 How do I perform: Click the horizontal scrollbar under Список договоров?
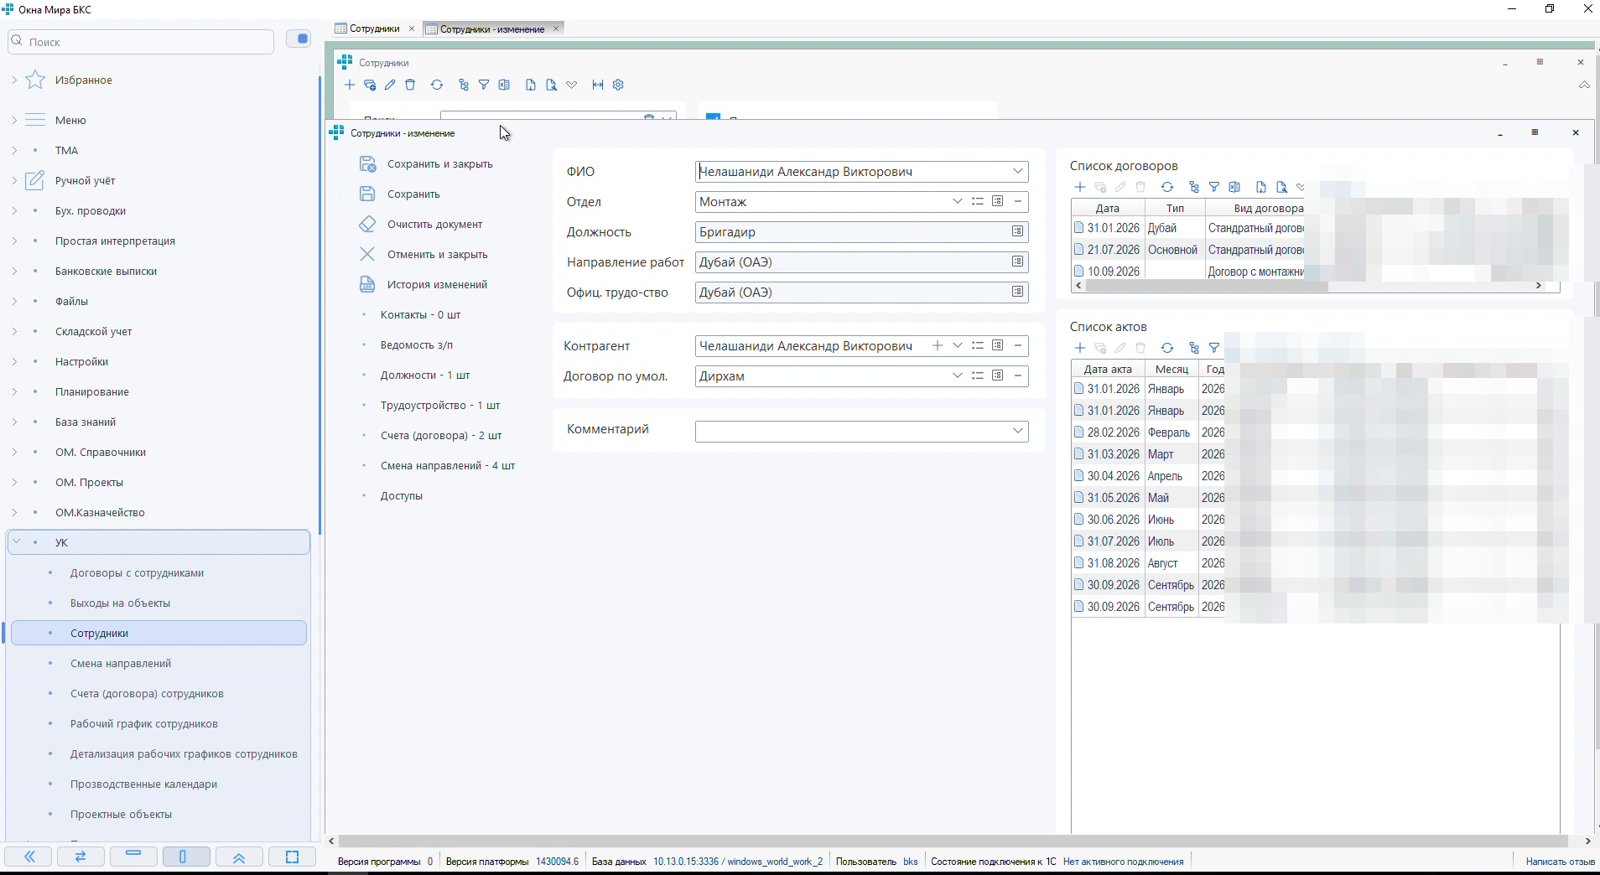[x=1206, y=286]
